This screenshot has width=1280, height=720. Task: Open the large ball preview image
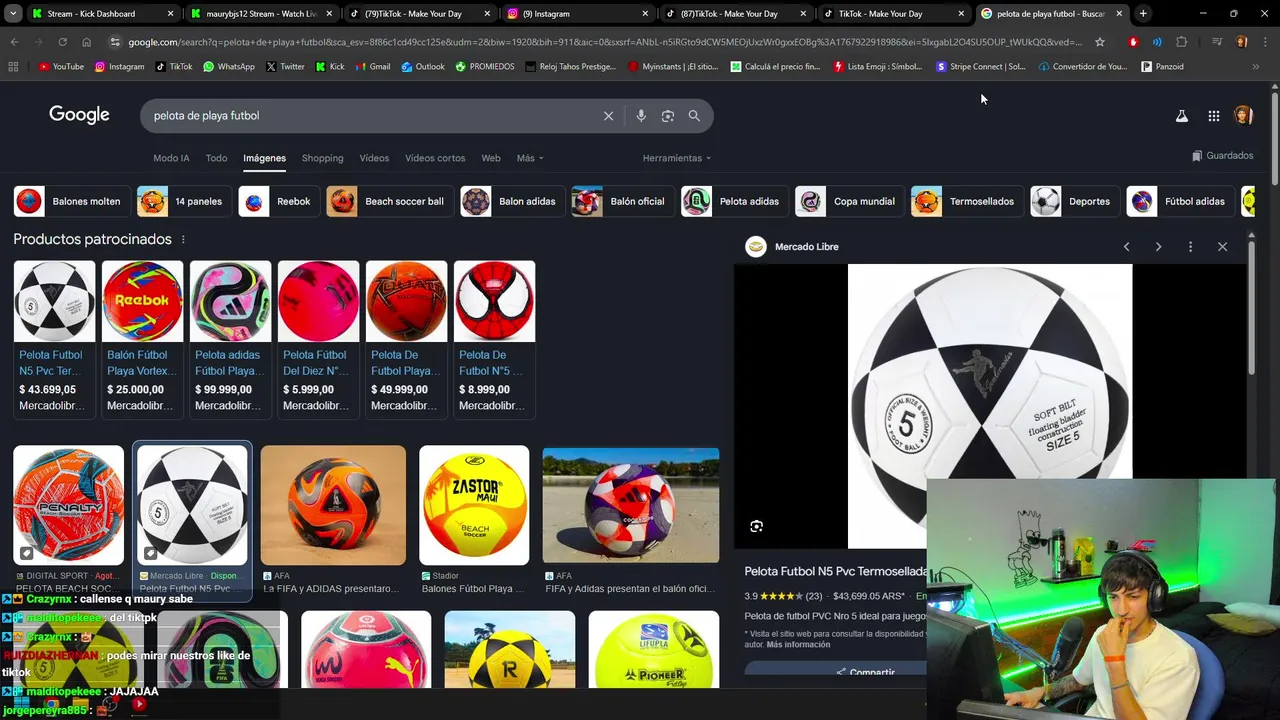[x=990, y=406]
